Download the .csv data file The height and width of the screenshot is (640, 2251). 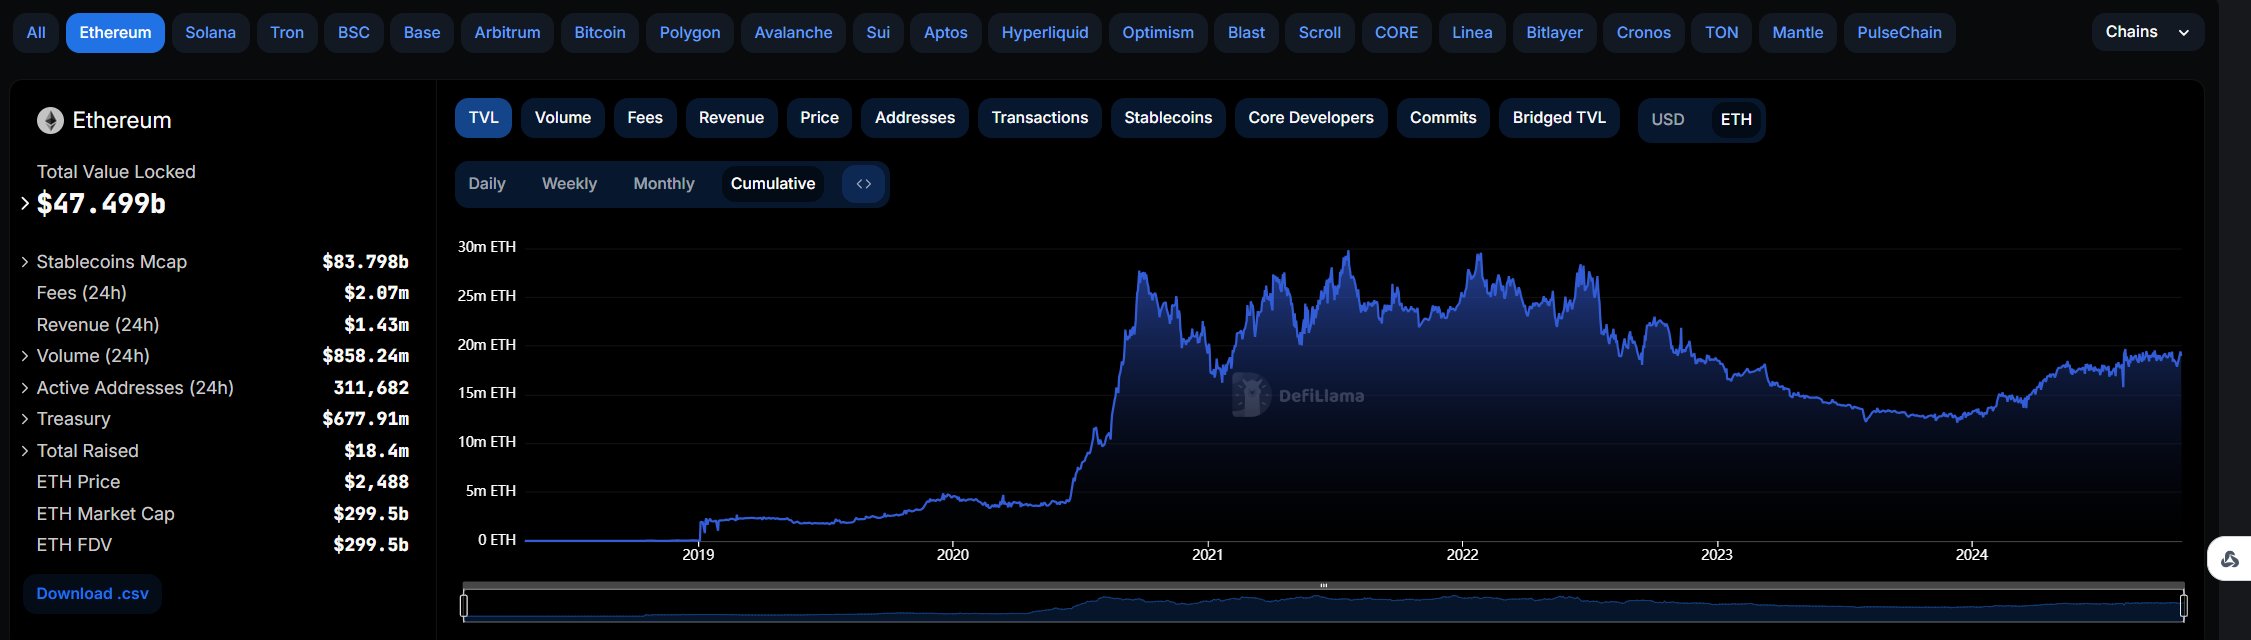point(92,594)
